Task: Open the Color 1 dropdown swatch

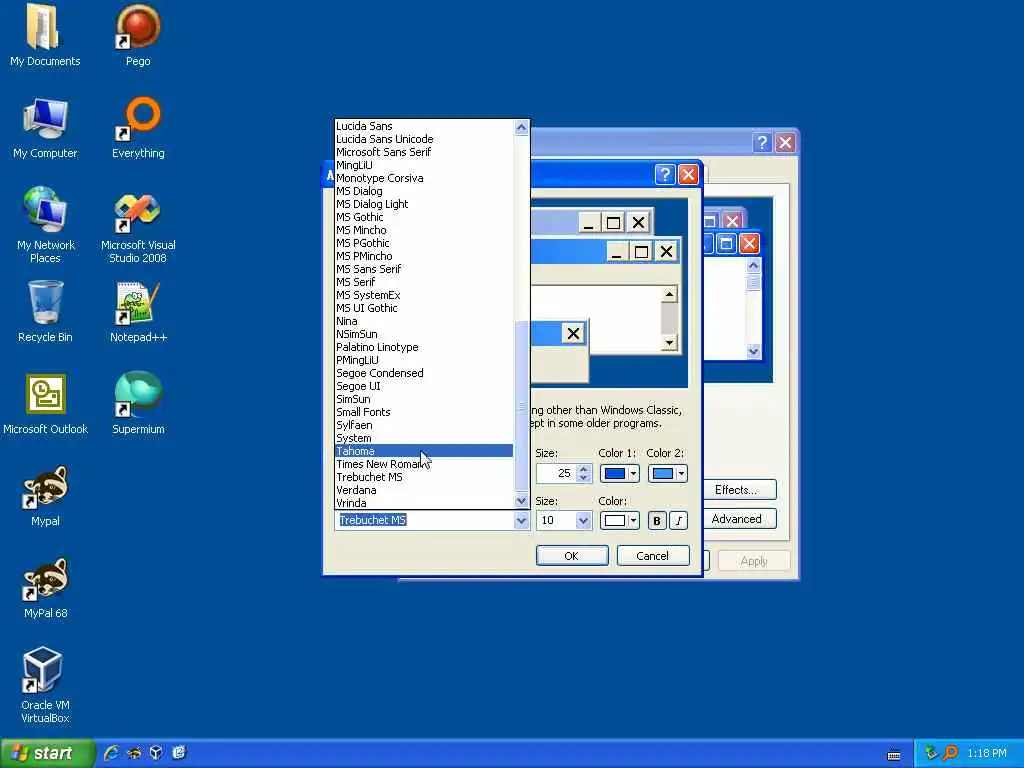Action: pyautogui.click(x=619, y=473)
